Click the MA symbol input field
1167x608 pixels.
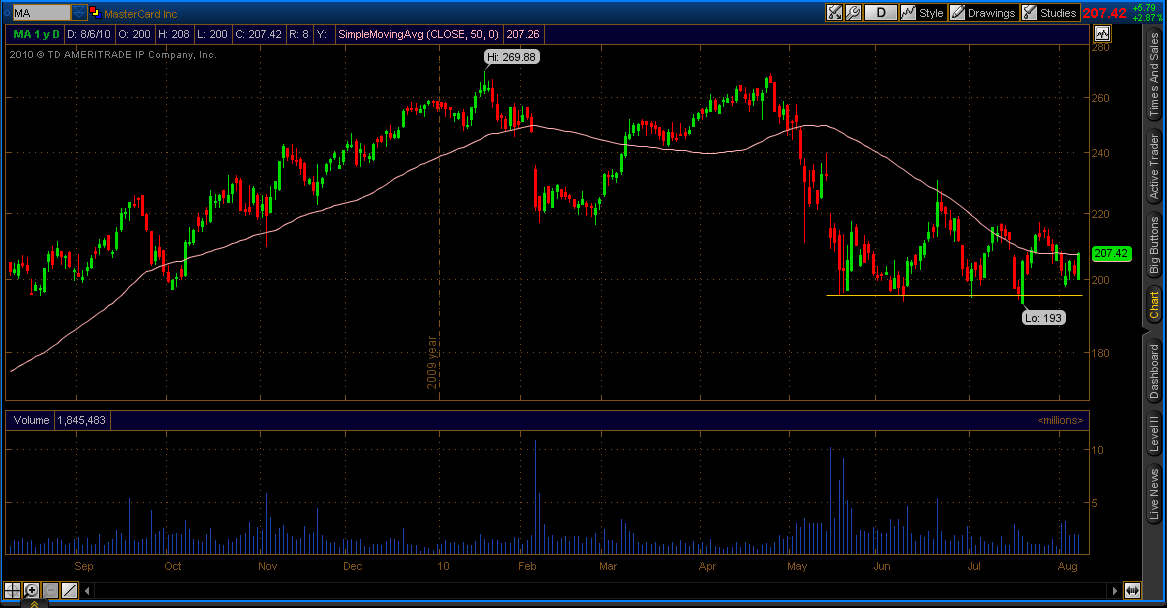pos(42,13)
